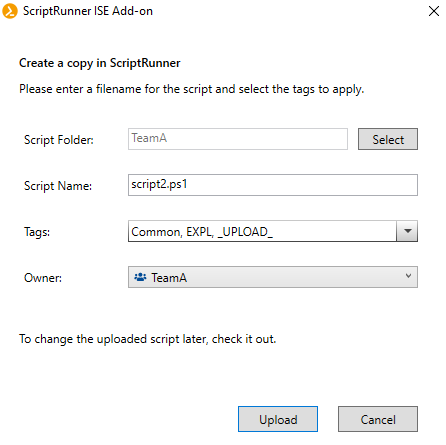Click the 'Please enter a filename' instruction text
This screenshot has width=446, height=445.
coord(192,89)
